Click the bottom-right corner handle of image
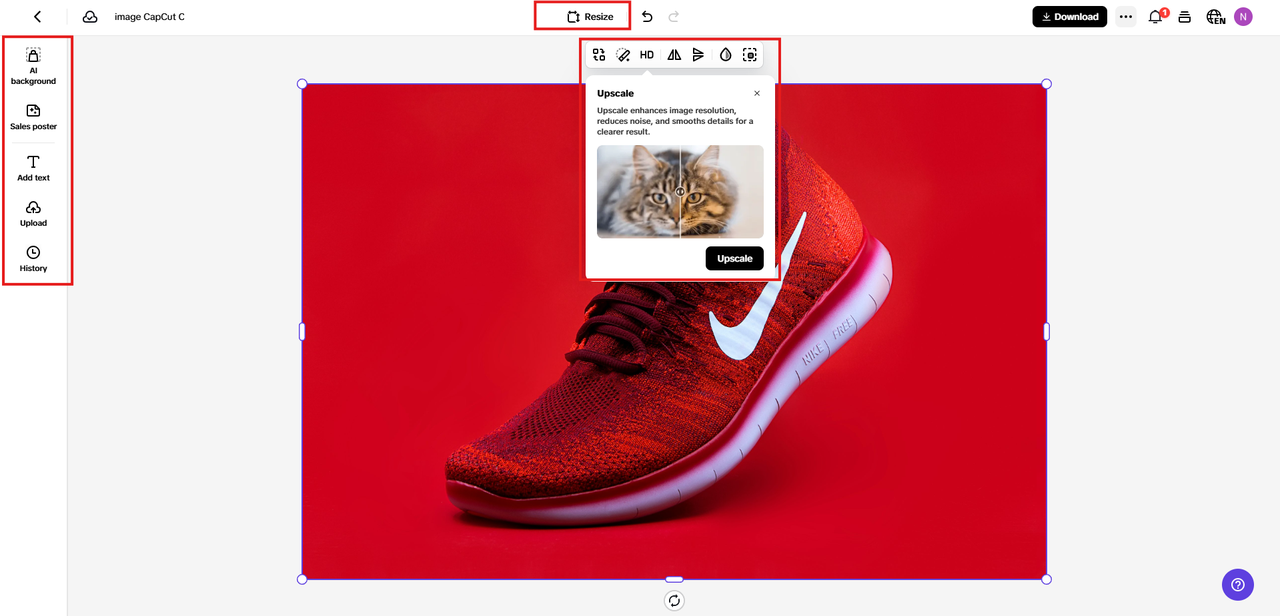Screen dimensions: 1280x616 point(1047,579)
